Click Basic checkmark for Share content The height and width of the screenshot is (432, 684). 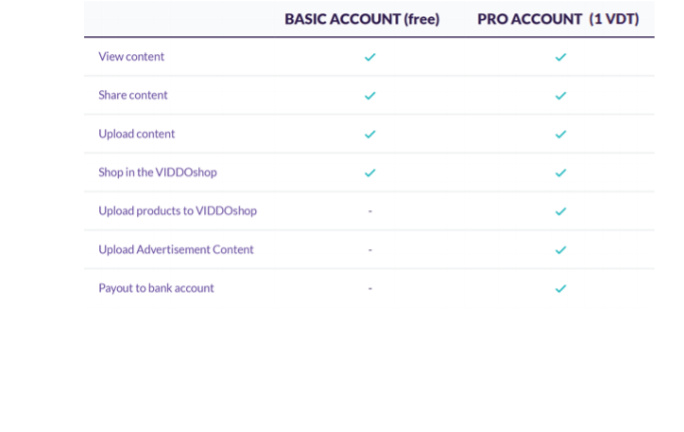coord(370,96)
